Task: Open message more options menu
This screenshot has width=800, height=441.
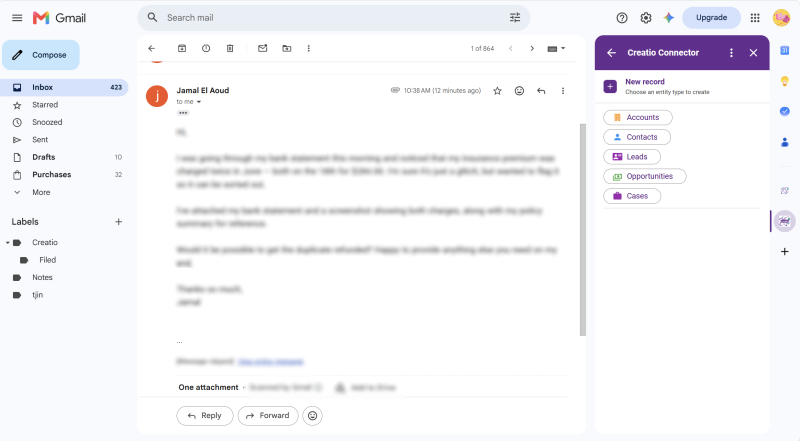Action: [x=563, y=91]
